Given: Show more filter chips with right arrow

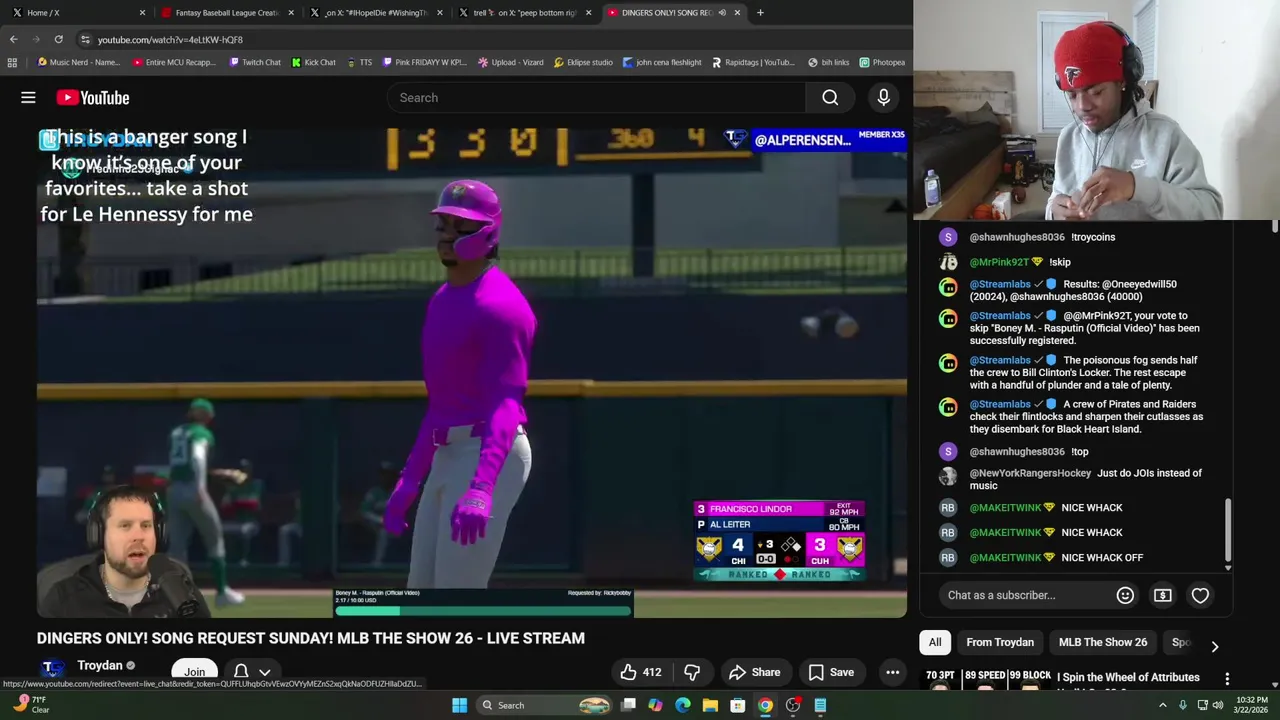Looking at the screenshot, I should pos(1214,646).
